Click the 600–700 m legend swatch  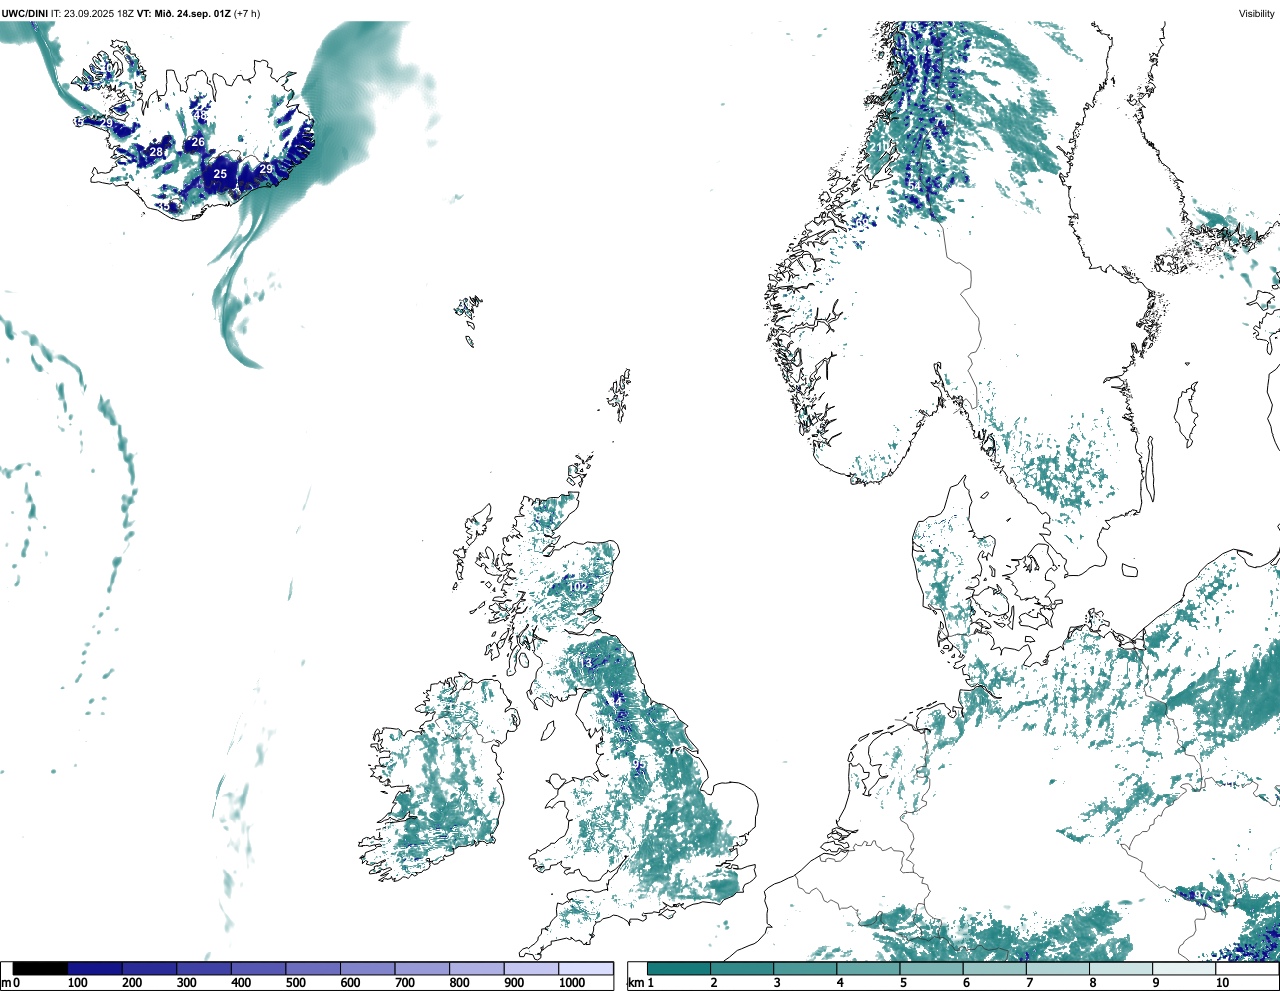(x=367, y=969)
